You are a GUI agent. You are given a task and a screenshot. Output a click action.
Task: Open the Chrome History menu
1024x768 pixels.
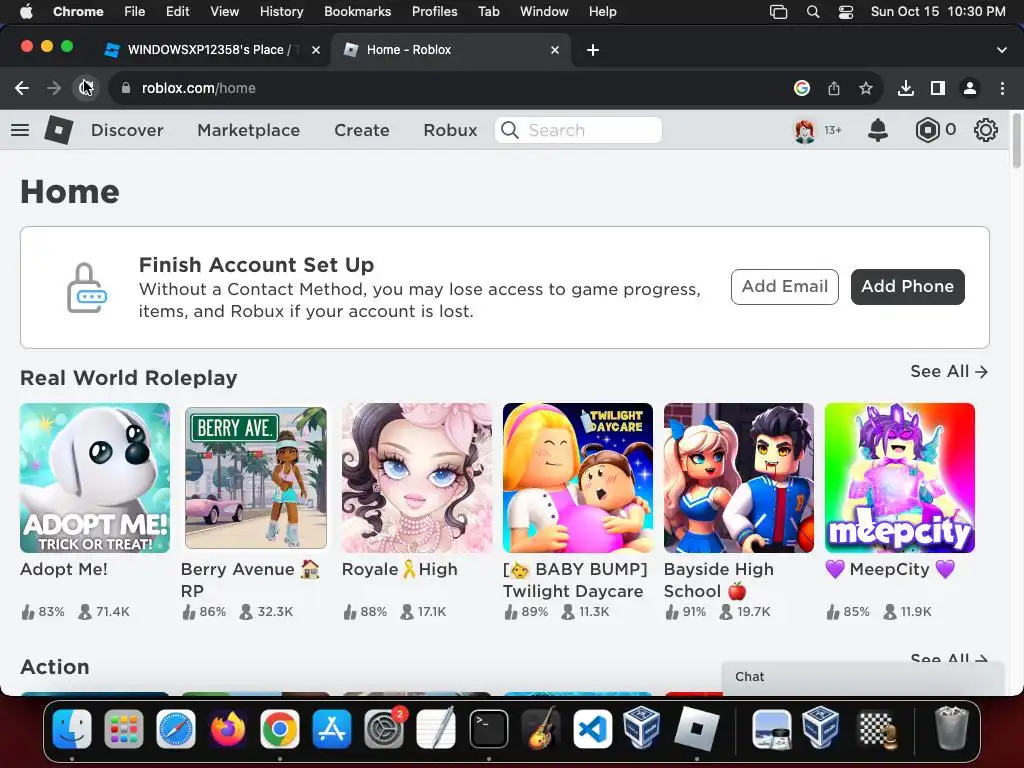pyautogui.click(x=281, y=12)
